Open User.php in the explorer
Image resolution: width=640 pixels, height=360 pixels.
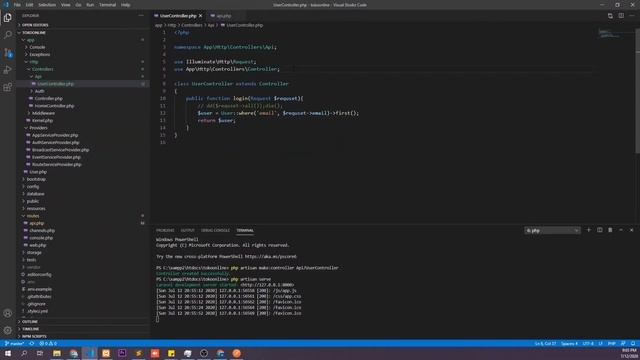pos(38,172)
